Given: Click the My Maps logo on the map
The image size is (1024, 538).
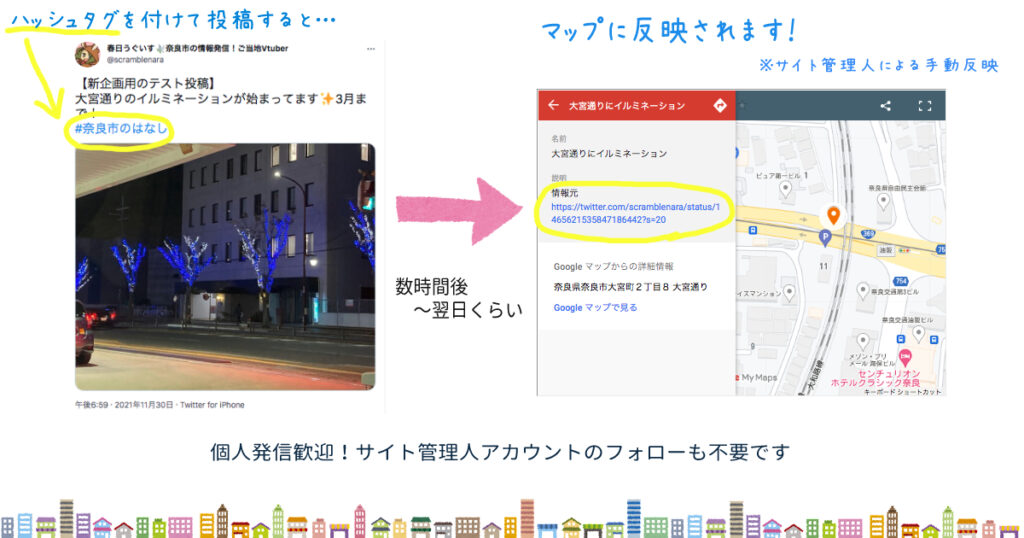Looking at the screenshot, I should point(759,377).
